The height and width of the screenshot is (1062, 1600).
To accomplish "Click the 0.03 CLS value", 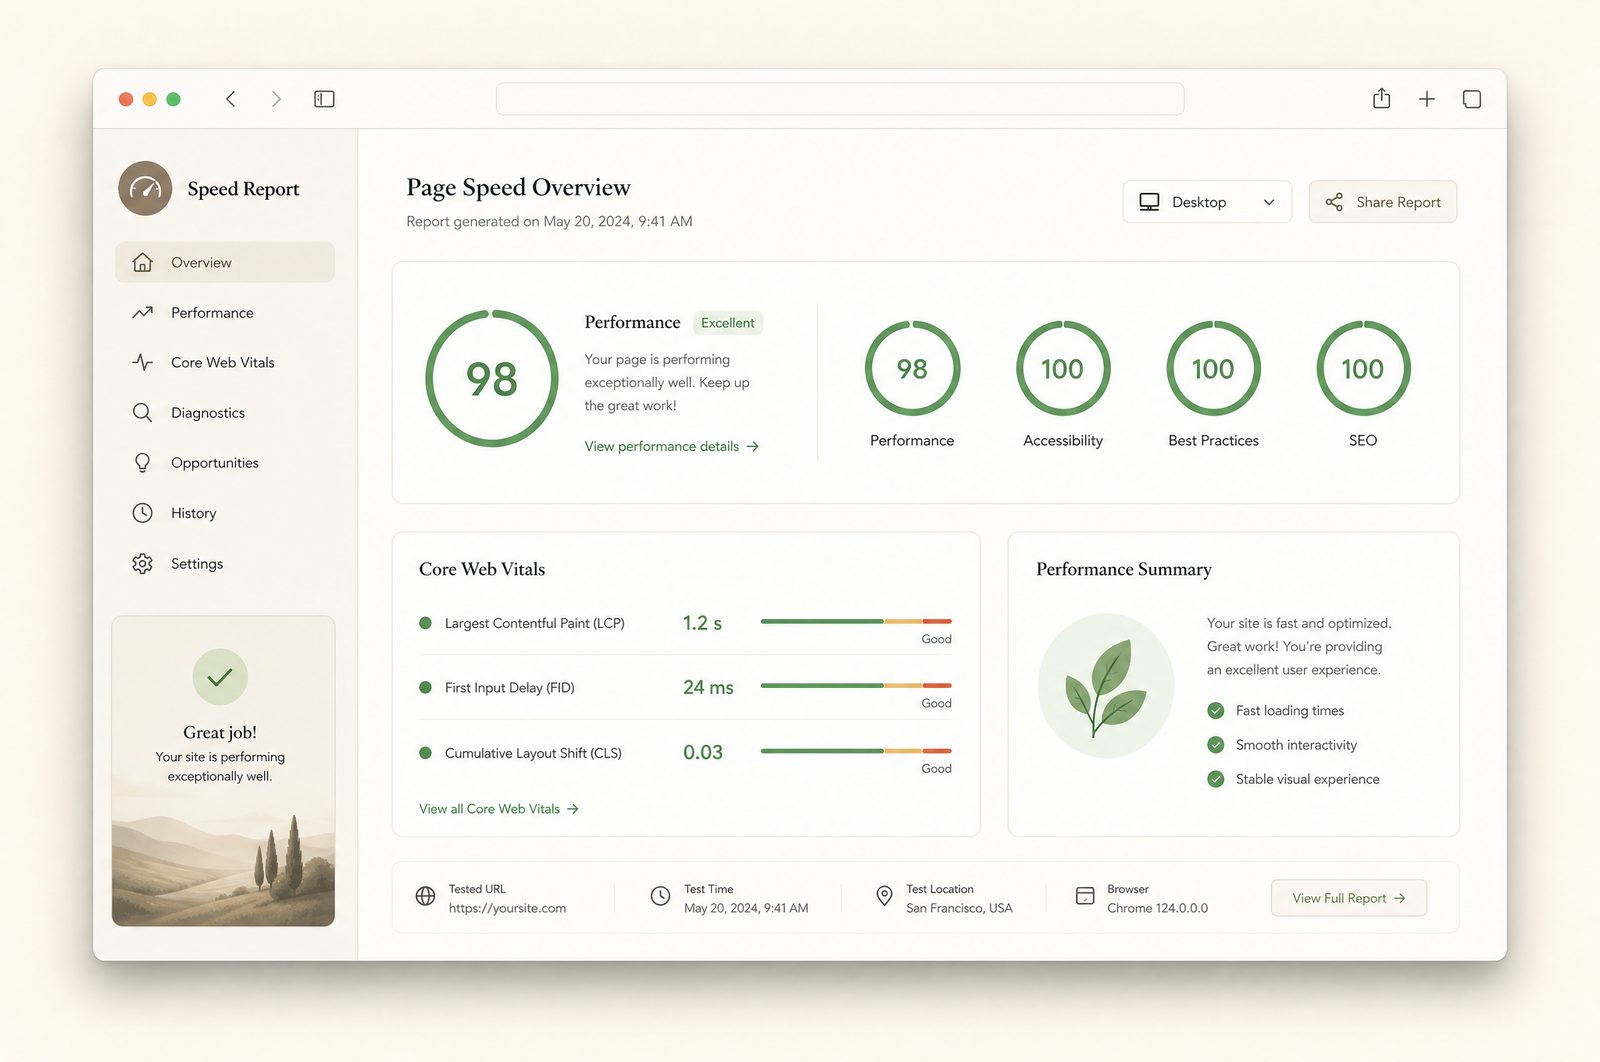I will click(x=703, y=752).
